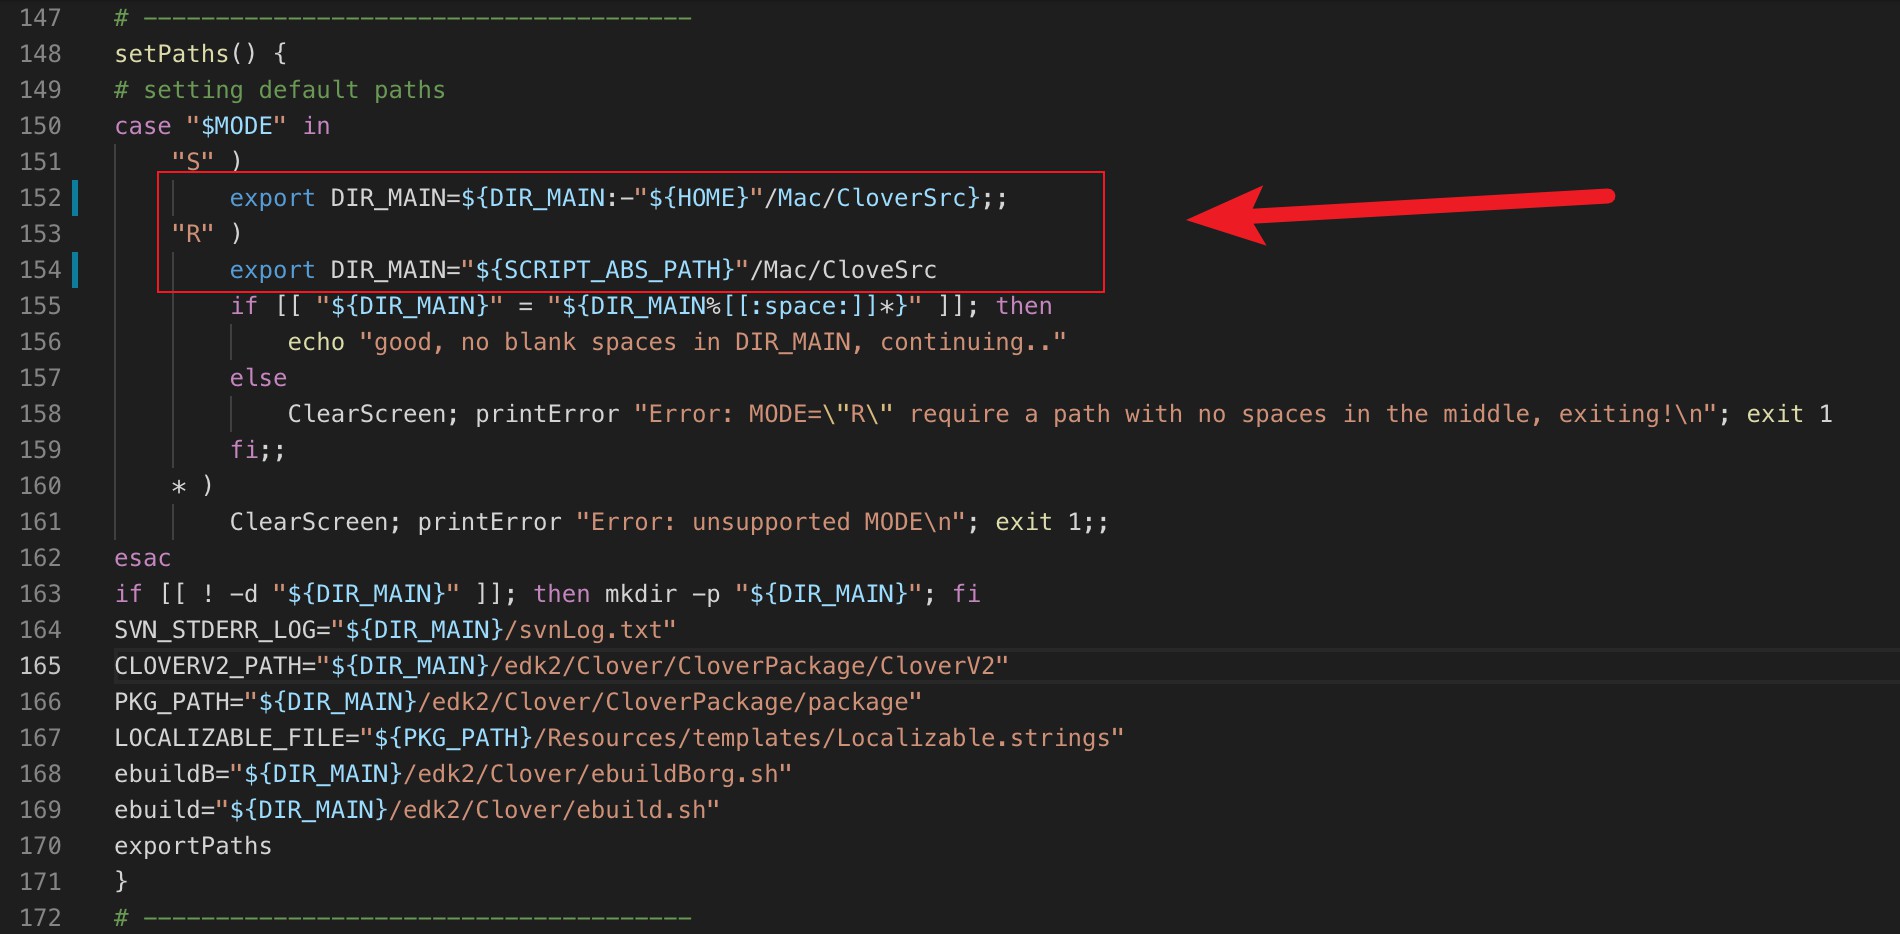Click the 'esac' keyword on line 162
The image size is (1900, 934).
tap(143, 558)
